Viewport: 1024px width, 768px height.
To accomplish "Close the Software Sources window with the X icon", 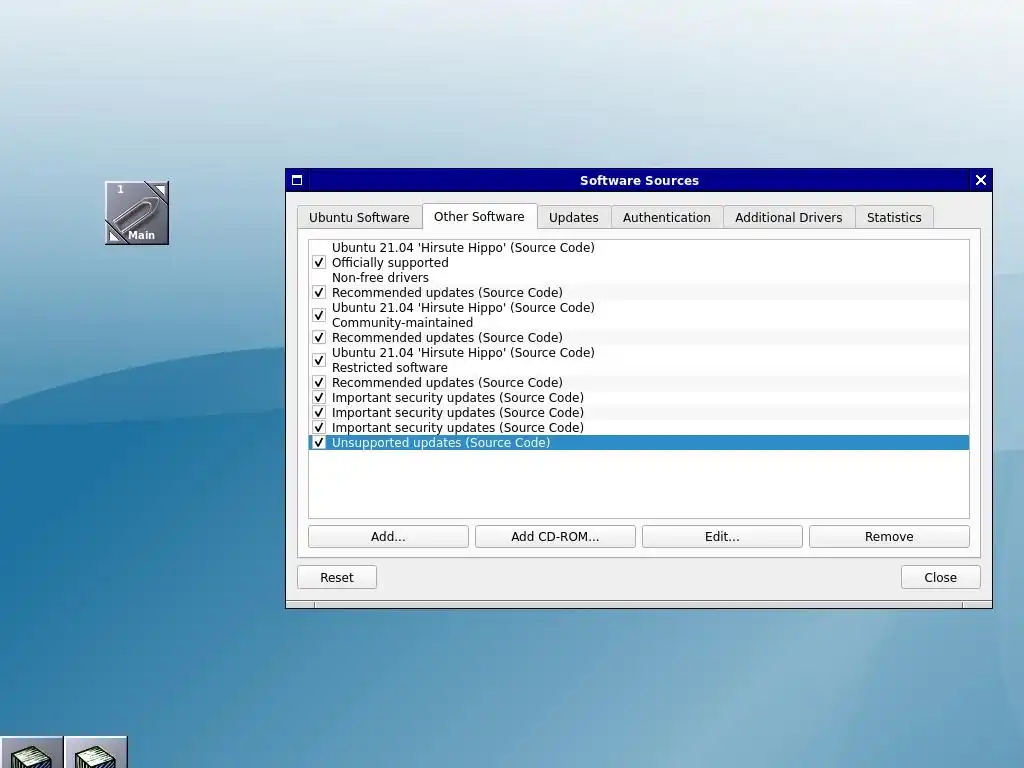I will click(x=980, y=180).
